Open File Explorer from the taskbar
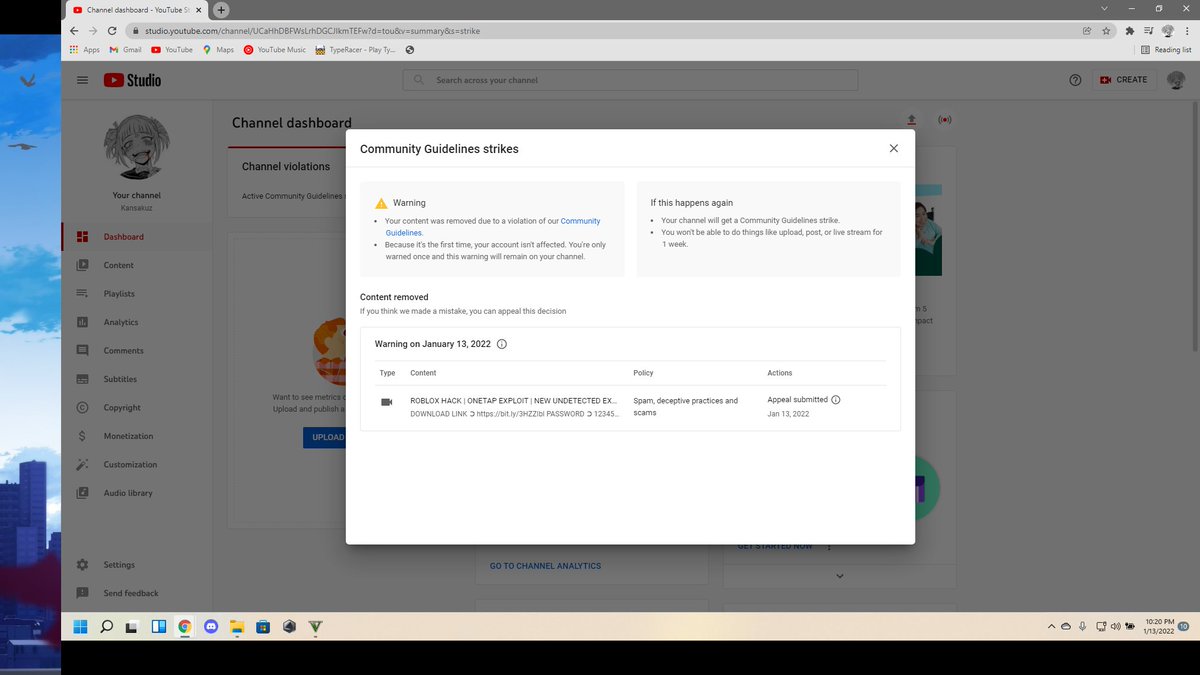Image resolution: width=1200 pixels, height=675 pixels. (x=237, y=627)
